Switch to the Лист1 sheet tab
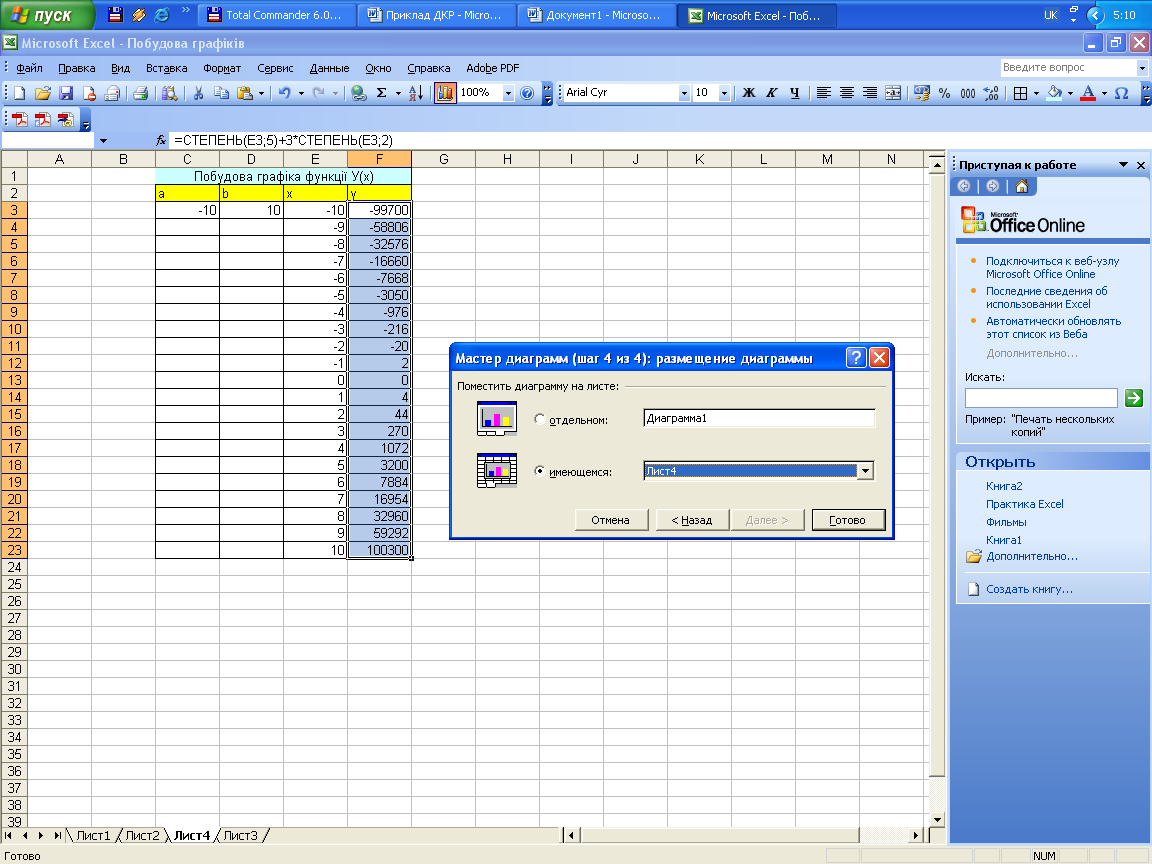This screenshot has width=1152, height=864. pos(93,835)
